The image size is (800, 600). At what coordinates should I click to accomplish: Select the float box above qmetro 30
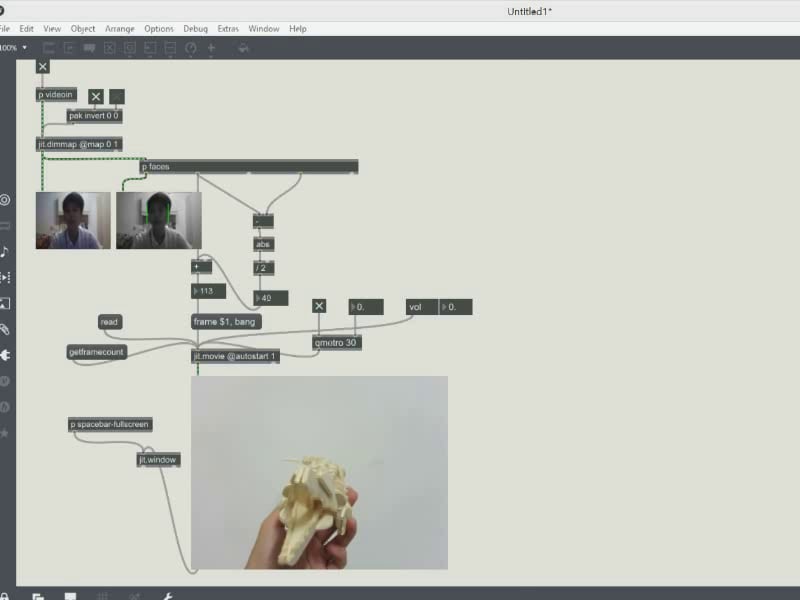pos(366,307)
